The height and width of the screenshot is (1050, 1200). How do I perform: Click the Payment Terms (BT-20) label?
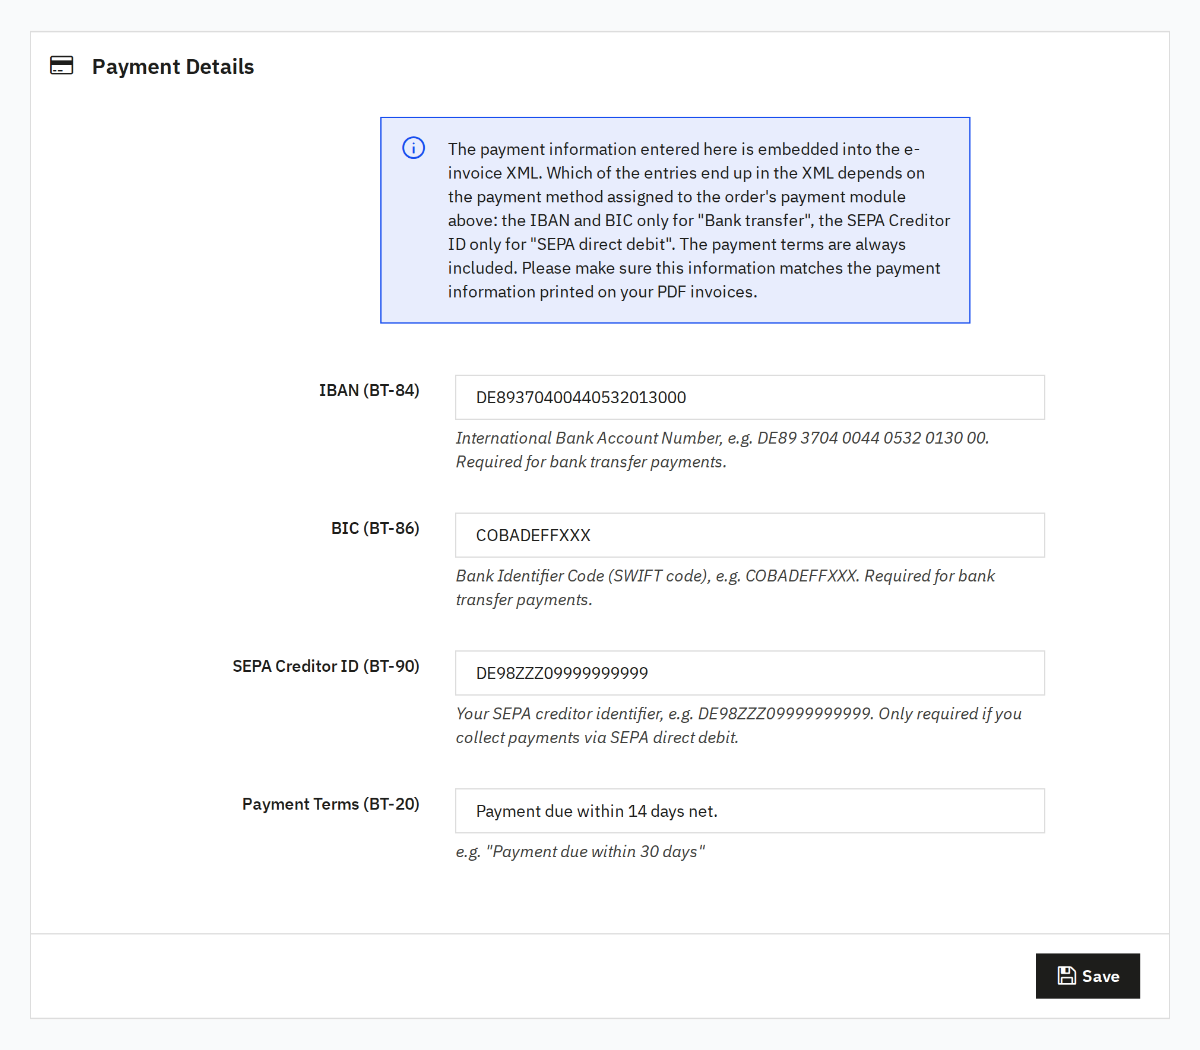(x=331, y=804)
